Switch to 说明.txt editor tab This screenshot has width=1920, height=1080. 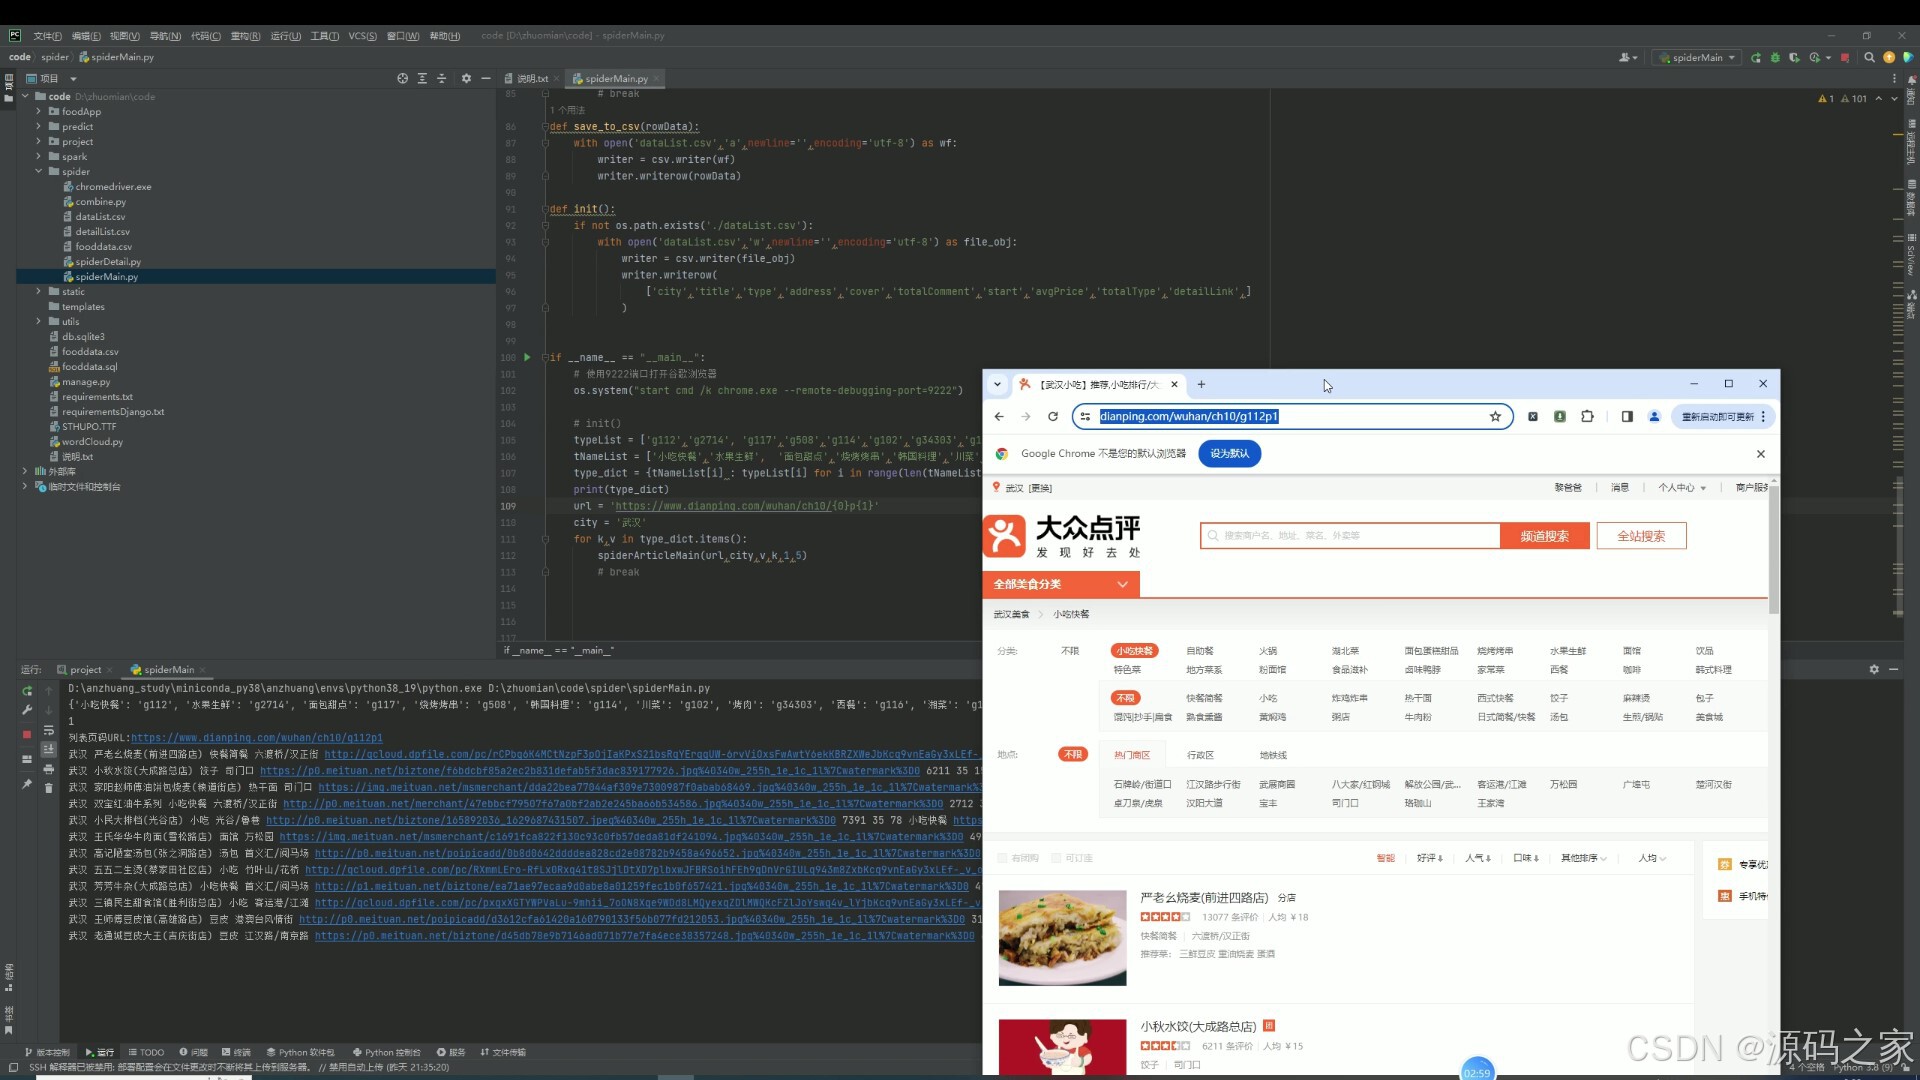click(532, 79)
